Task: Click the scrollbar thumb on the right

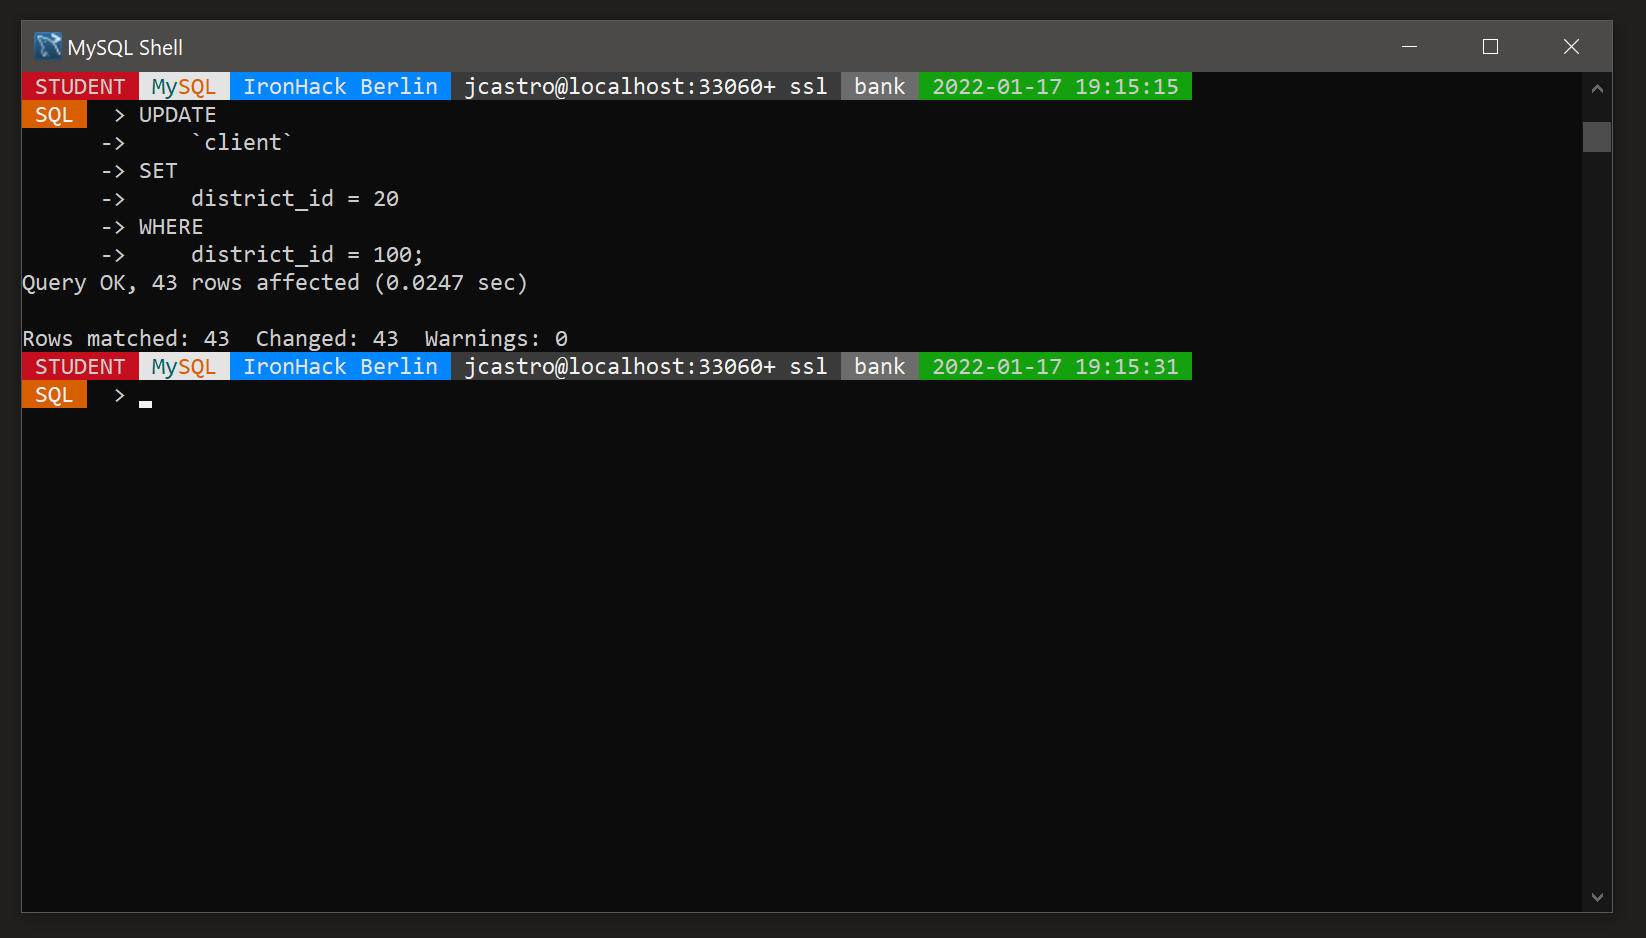Action: pyautogui.click(x=1597, y=137)
